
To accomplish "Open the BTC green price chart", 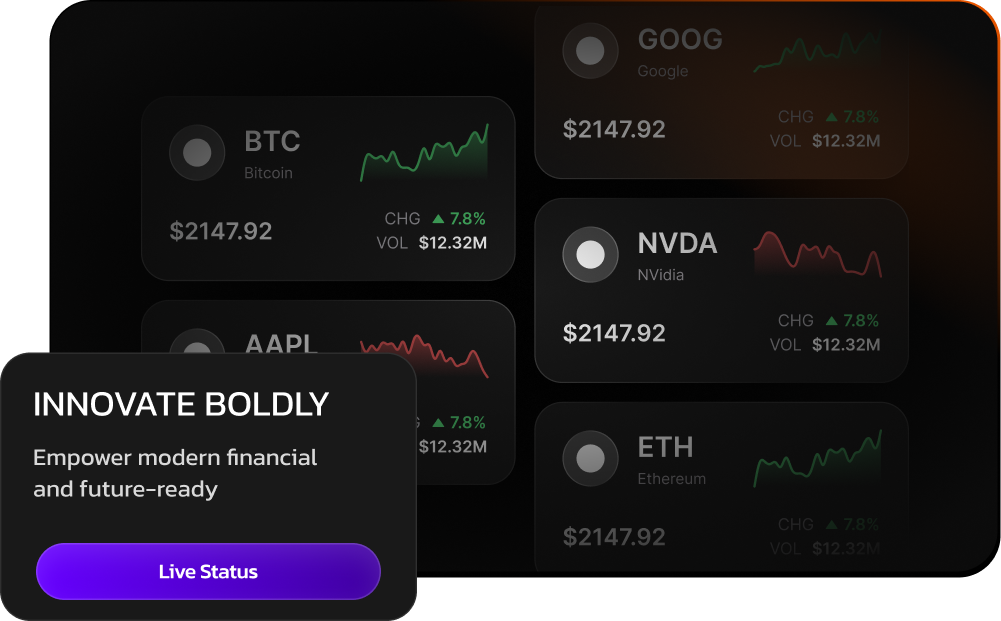I will coord(424,155).
